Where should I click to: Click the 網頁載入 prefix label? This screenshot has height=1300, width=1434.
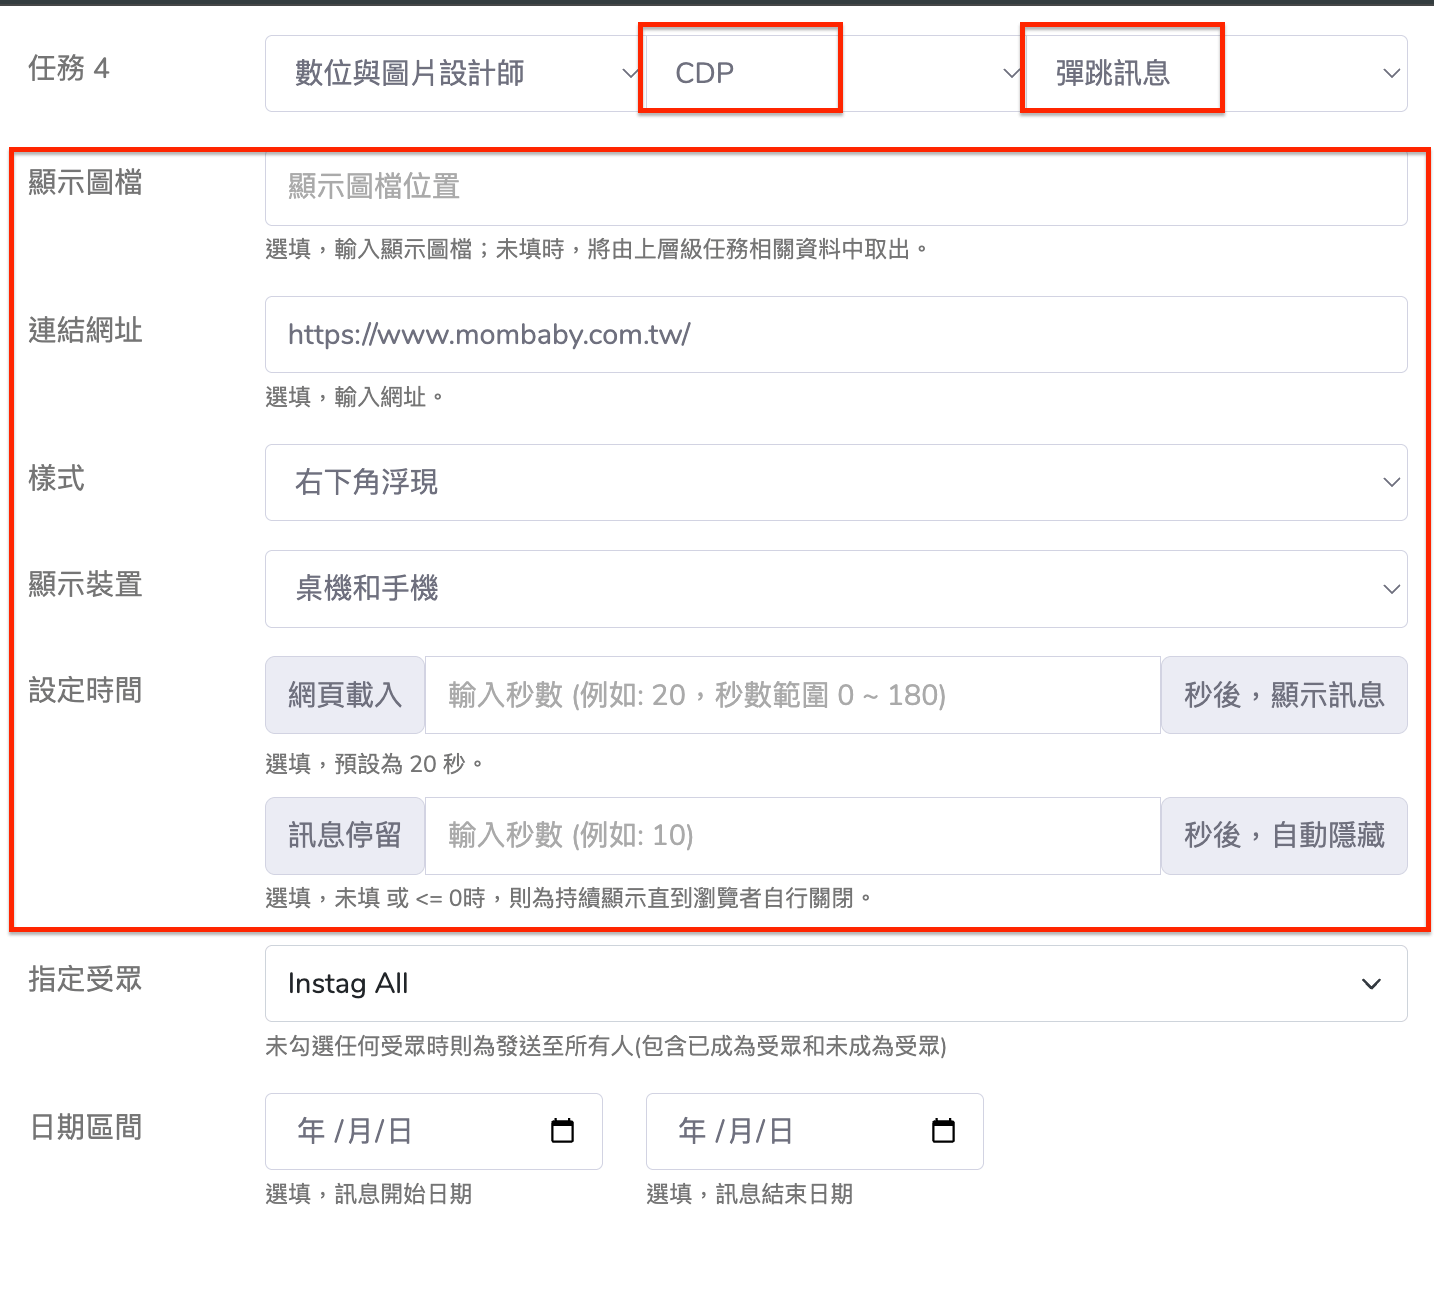pos(345,695)
